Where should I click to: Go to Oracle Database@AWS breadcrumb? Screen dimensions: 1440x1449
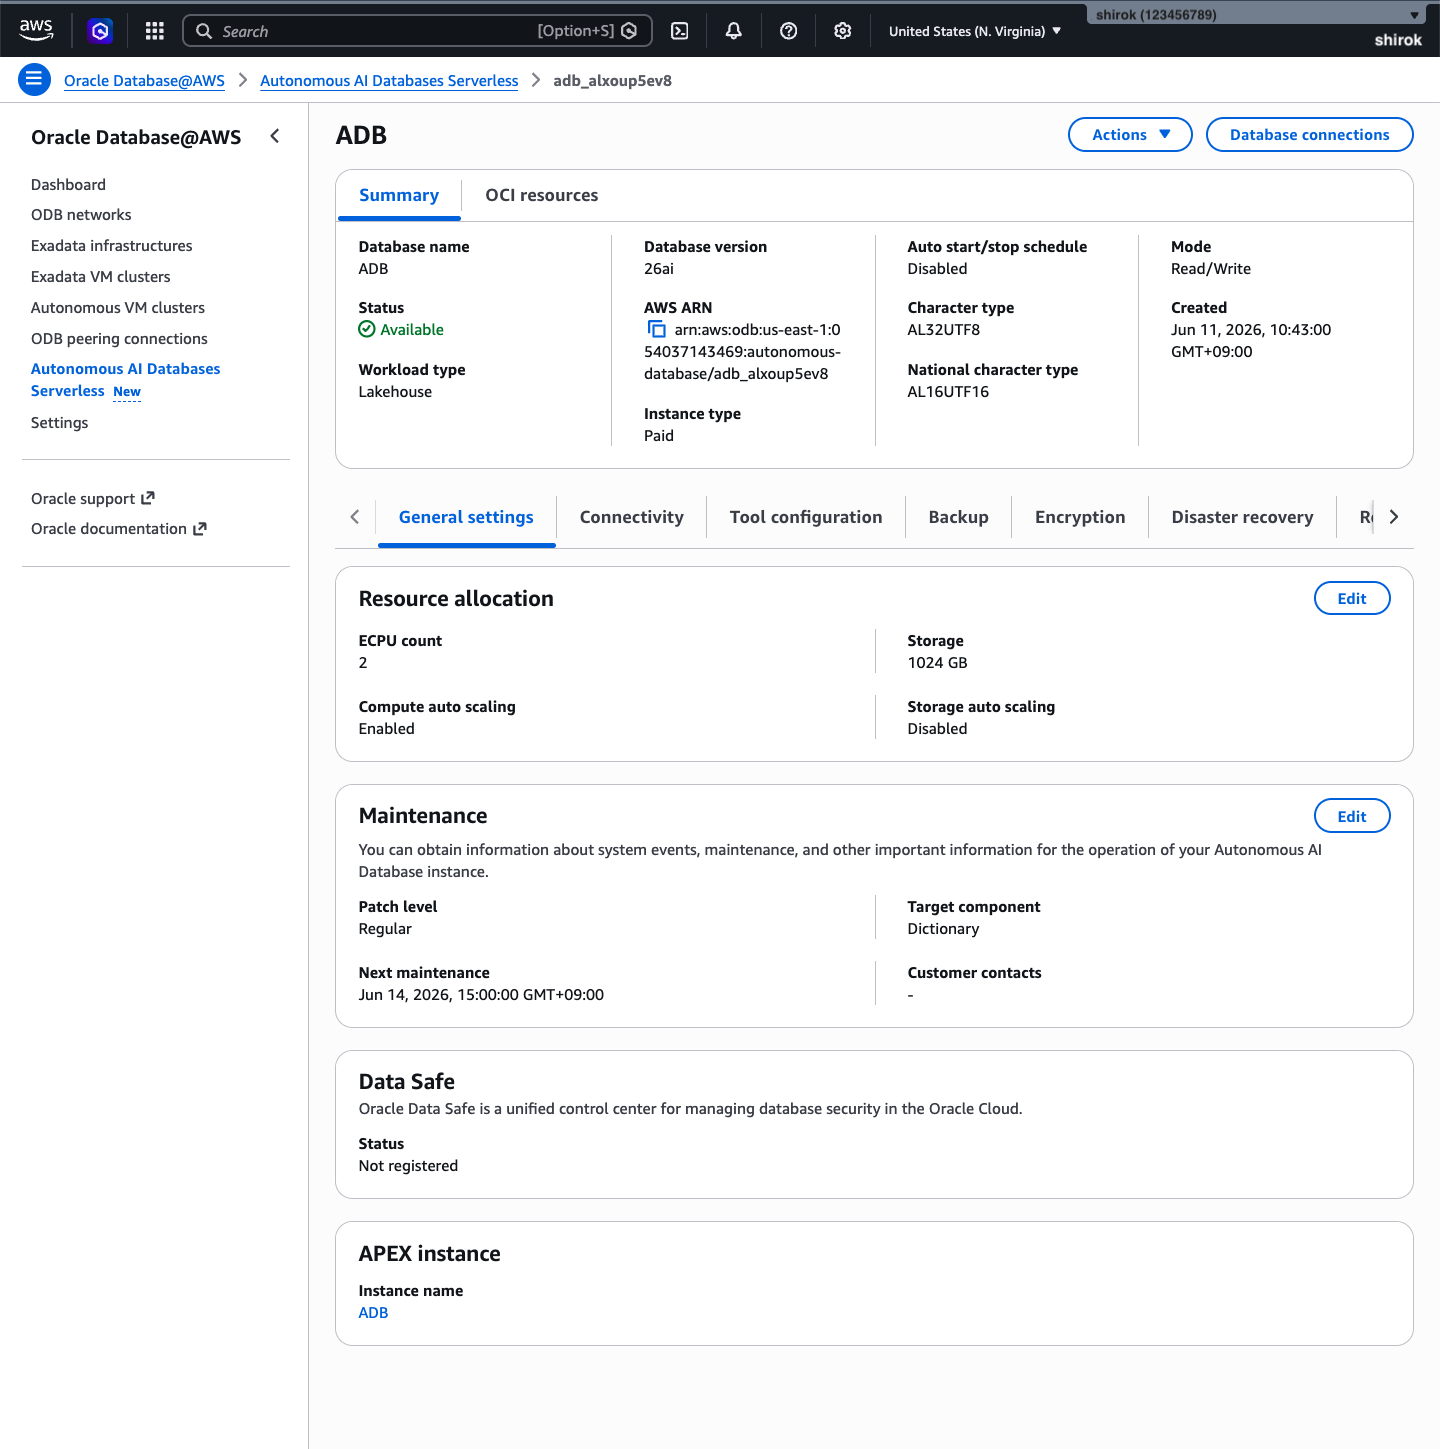[x=144, y=81]
